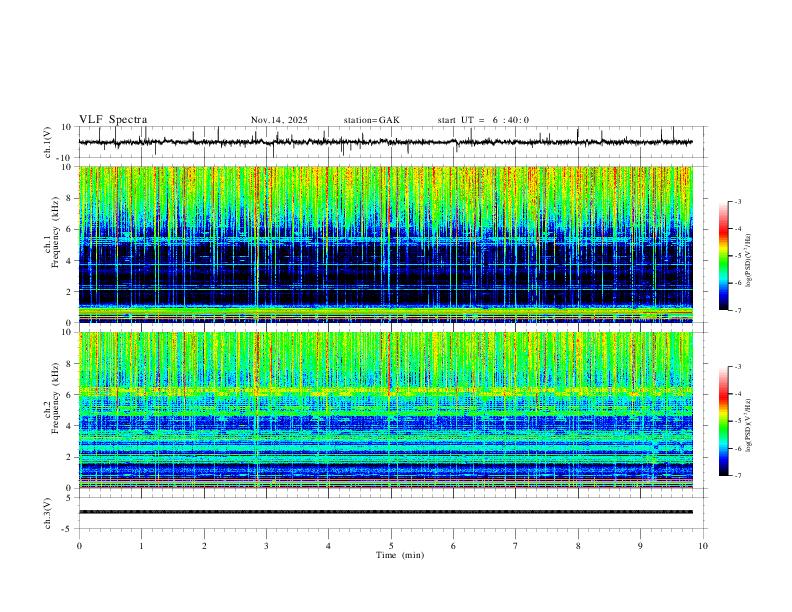Click the ch.1 spectrogram panel
792x612 pixels.
[x=385, y=244]
